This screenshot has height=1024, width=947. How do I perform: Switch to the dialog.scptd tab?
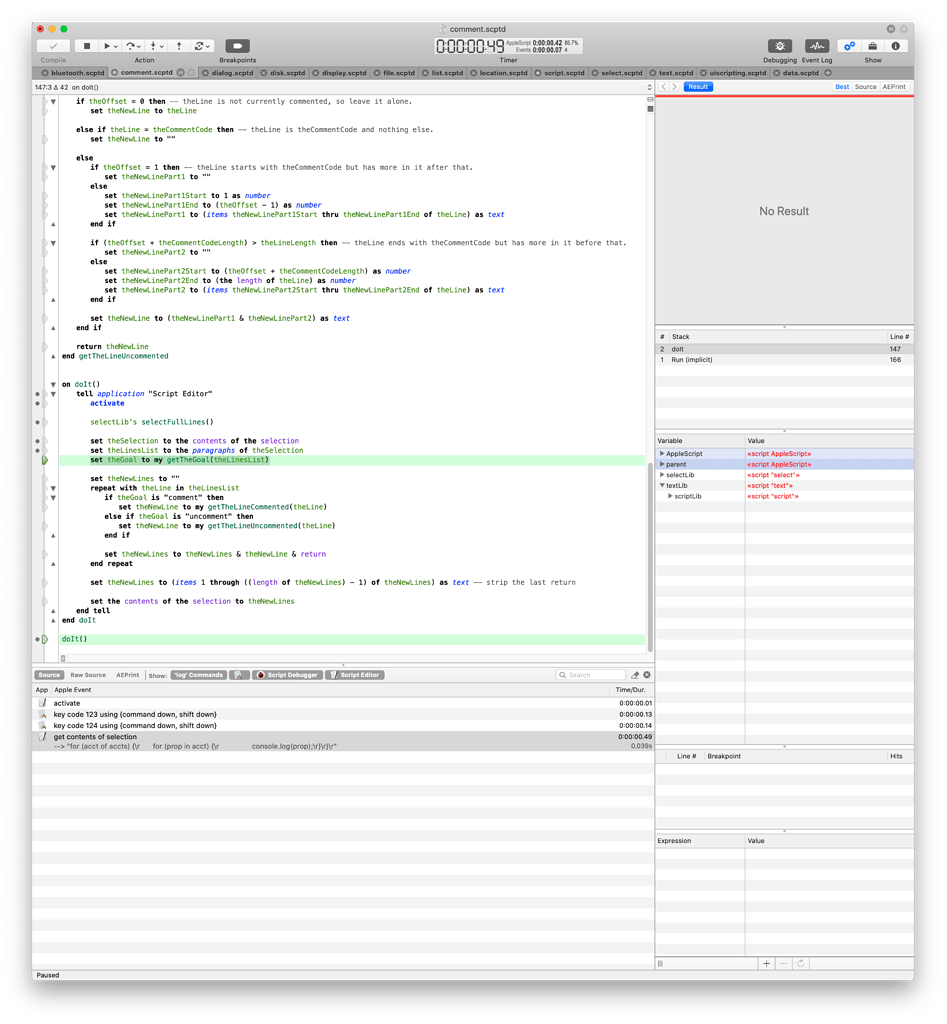coord(232,73)
